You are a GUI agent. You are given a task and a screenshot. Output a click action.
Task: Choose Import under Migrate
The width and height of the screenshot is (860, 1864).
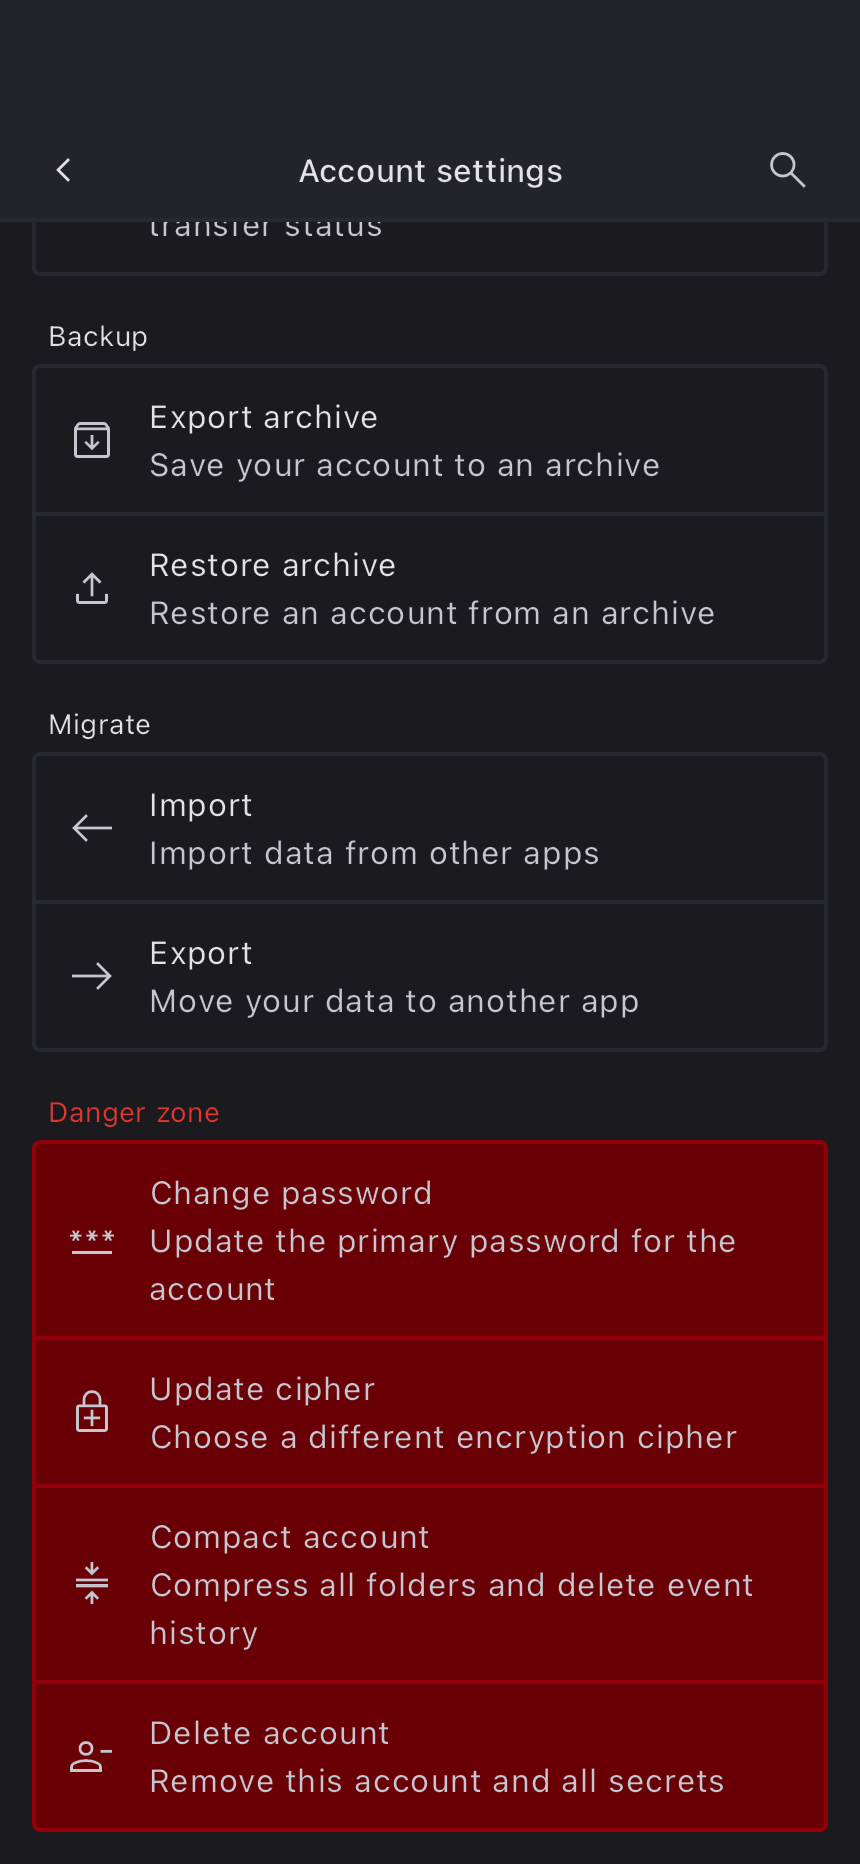(x=430, y=828)
